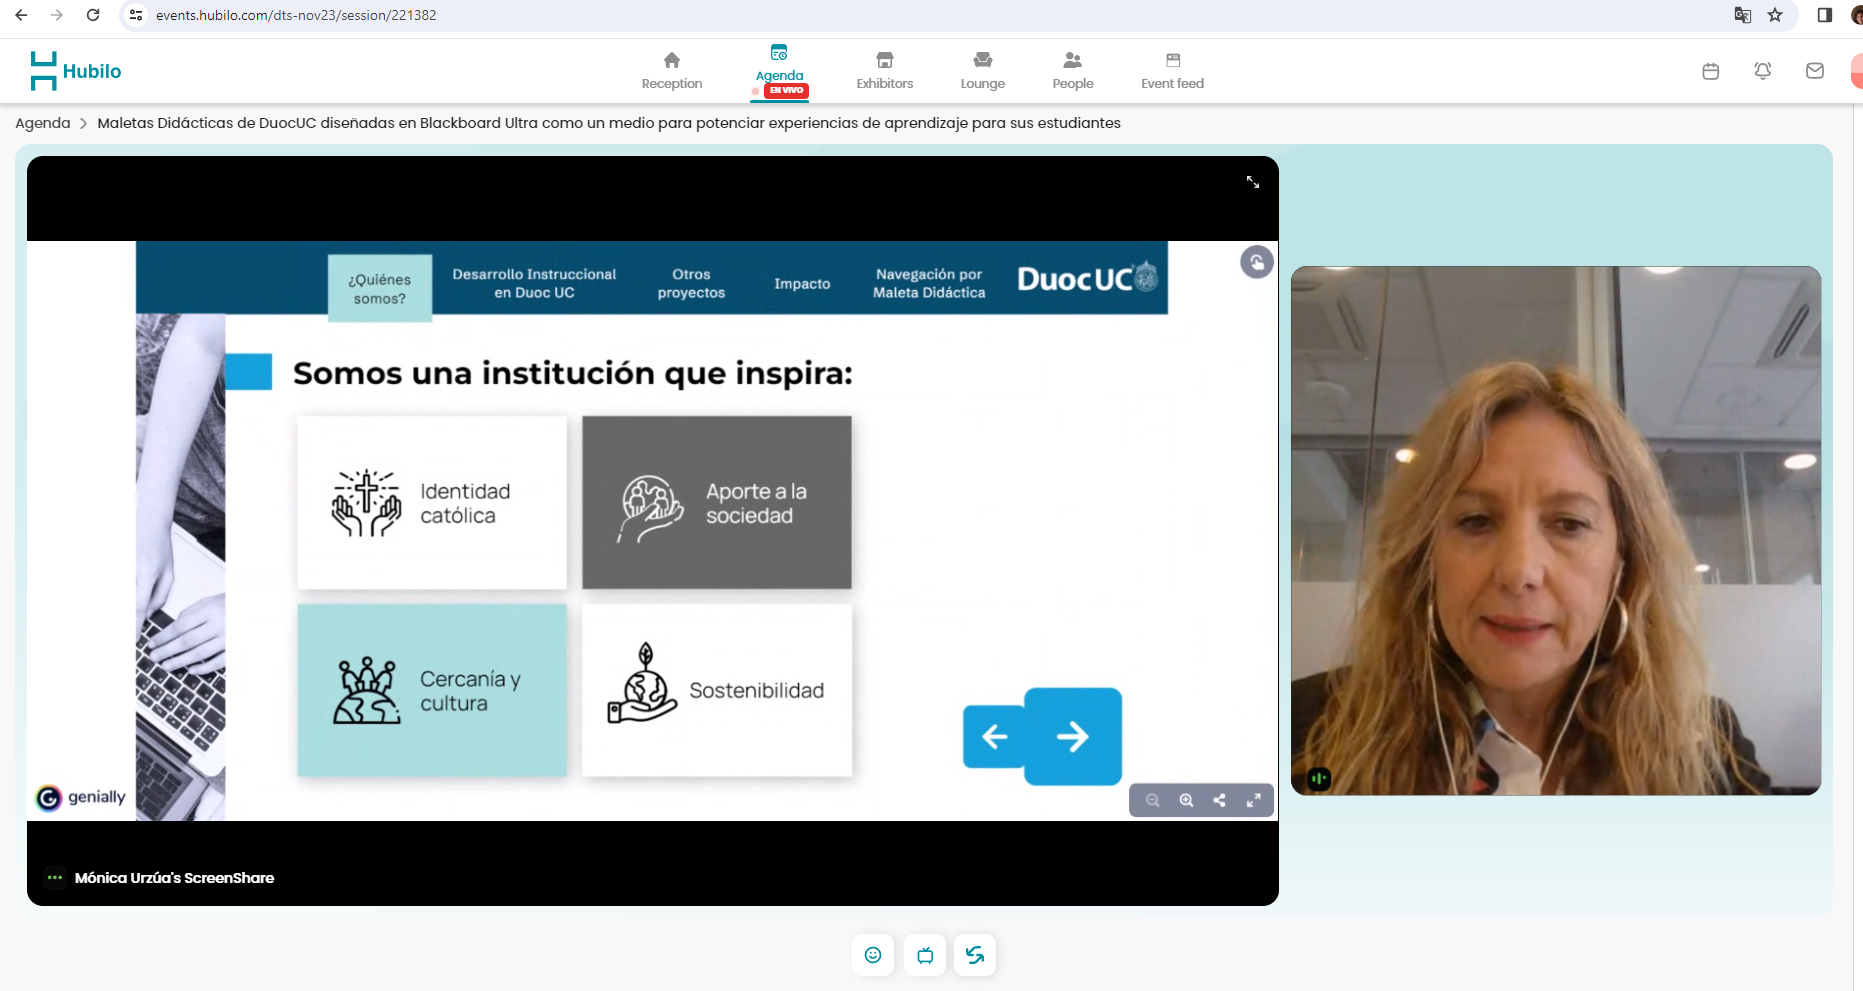Image resolution: width=1863 pixels, height=991 pixels.
Task: Click the browser forward arrow
Action: (x=57, y=15)
